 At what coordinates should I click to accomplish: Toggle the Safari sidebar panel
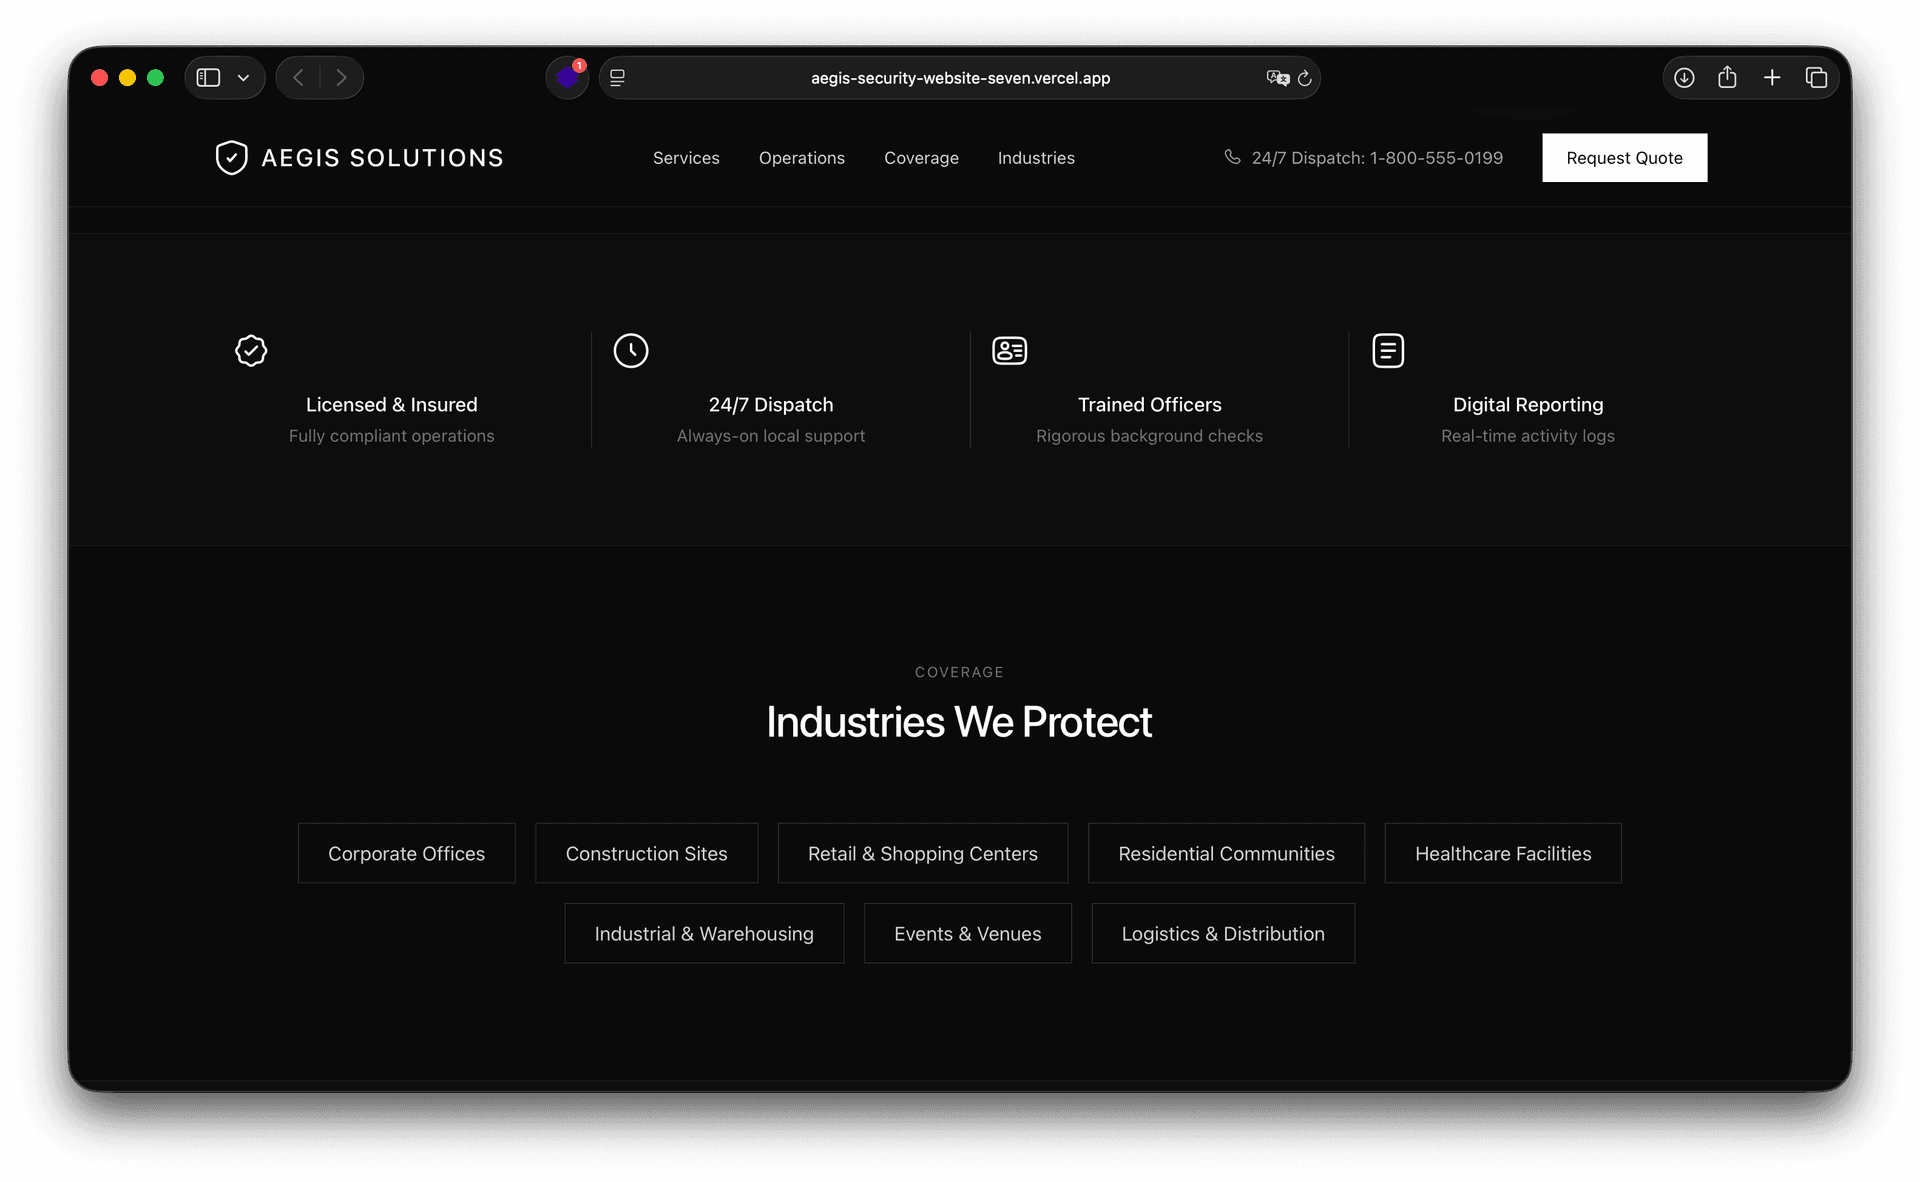(x=209, y=77)
